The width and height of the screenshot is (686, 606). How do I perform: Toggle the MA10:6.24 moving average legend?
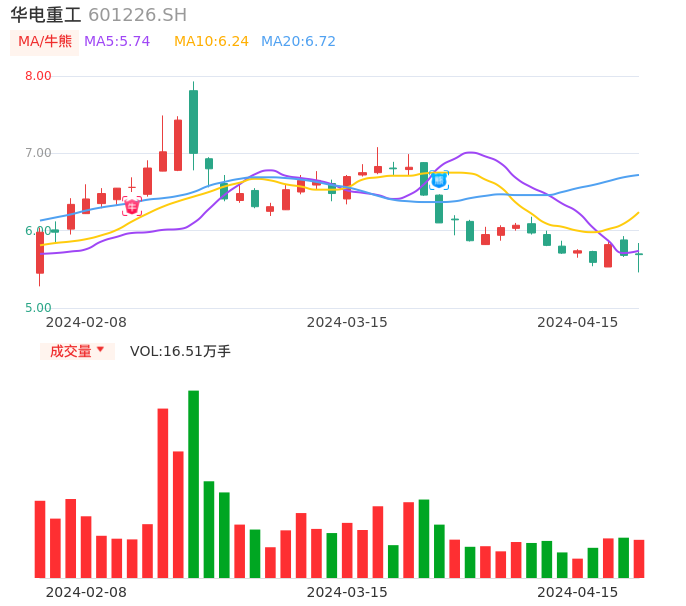coord(211,42)
